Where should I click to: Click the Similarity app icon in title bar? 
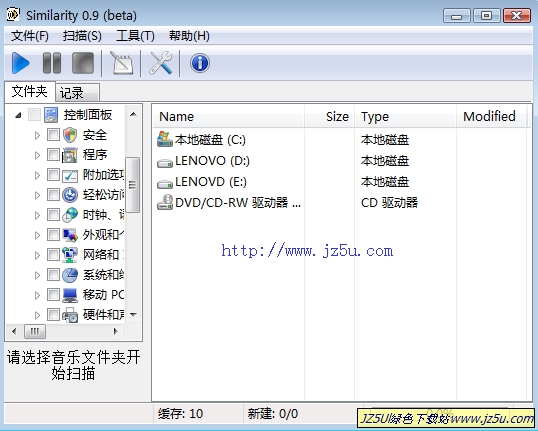[x=13, y=15]
